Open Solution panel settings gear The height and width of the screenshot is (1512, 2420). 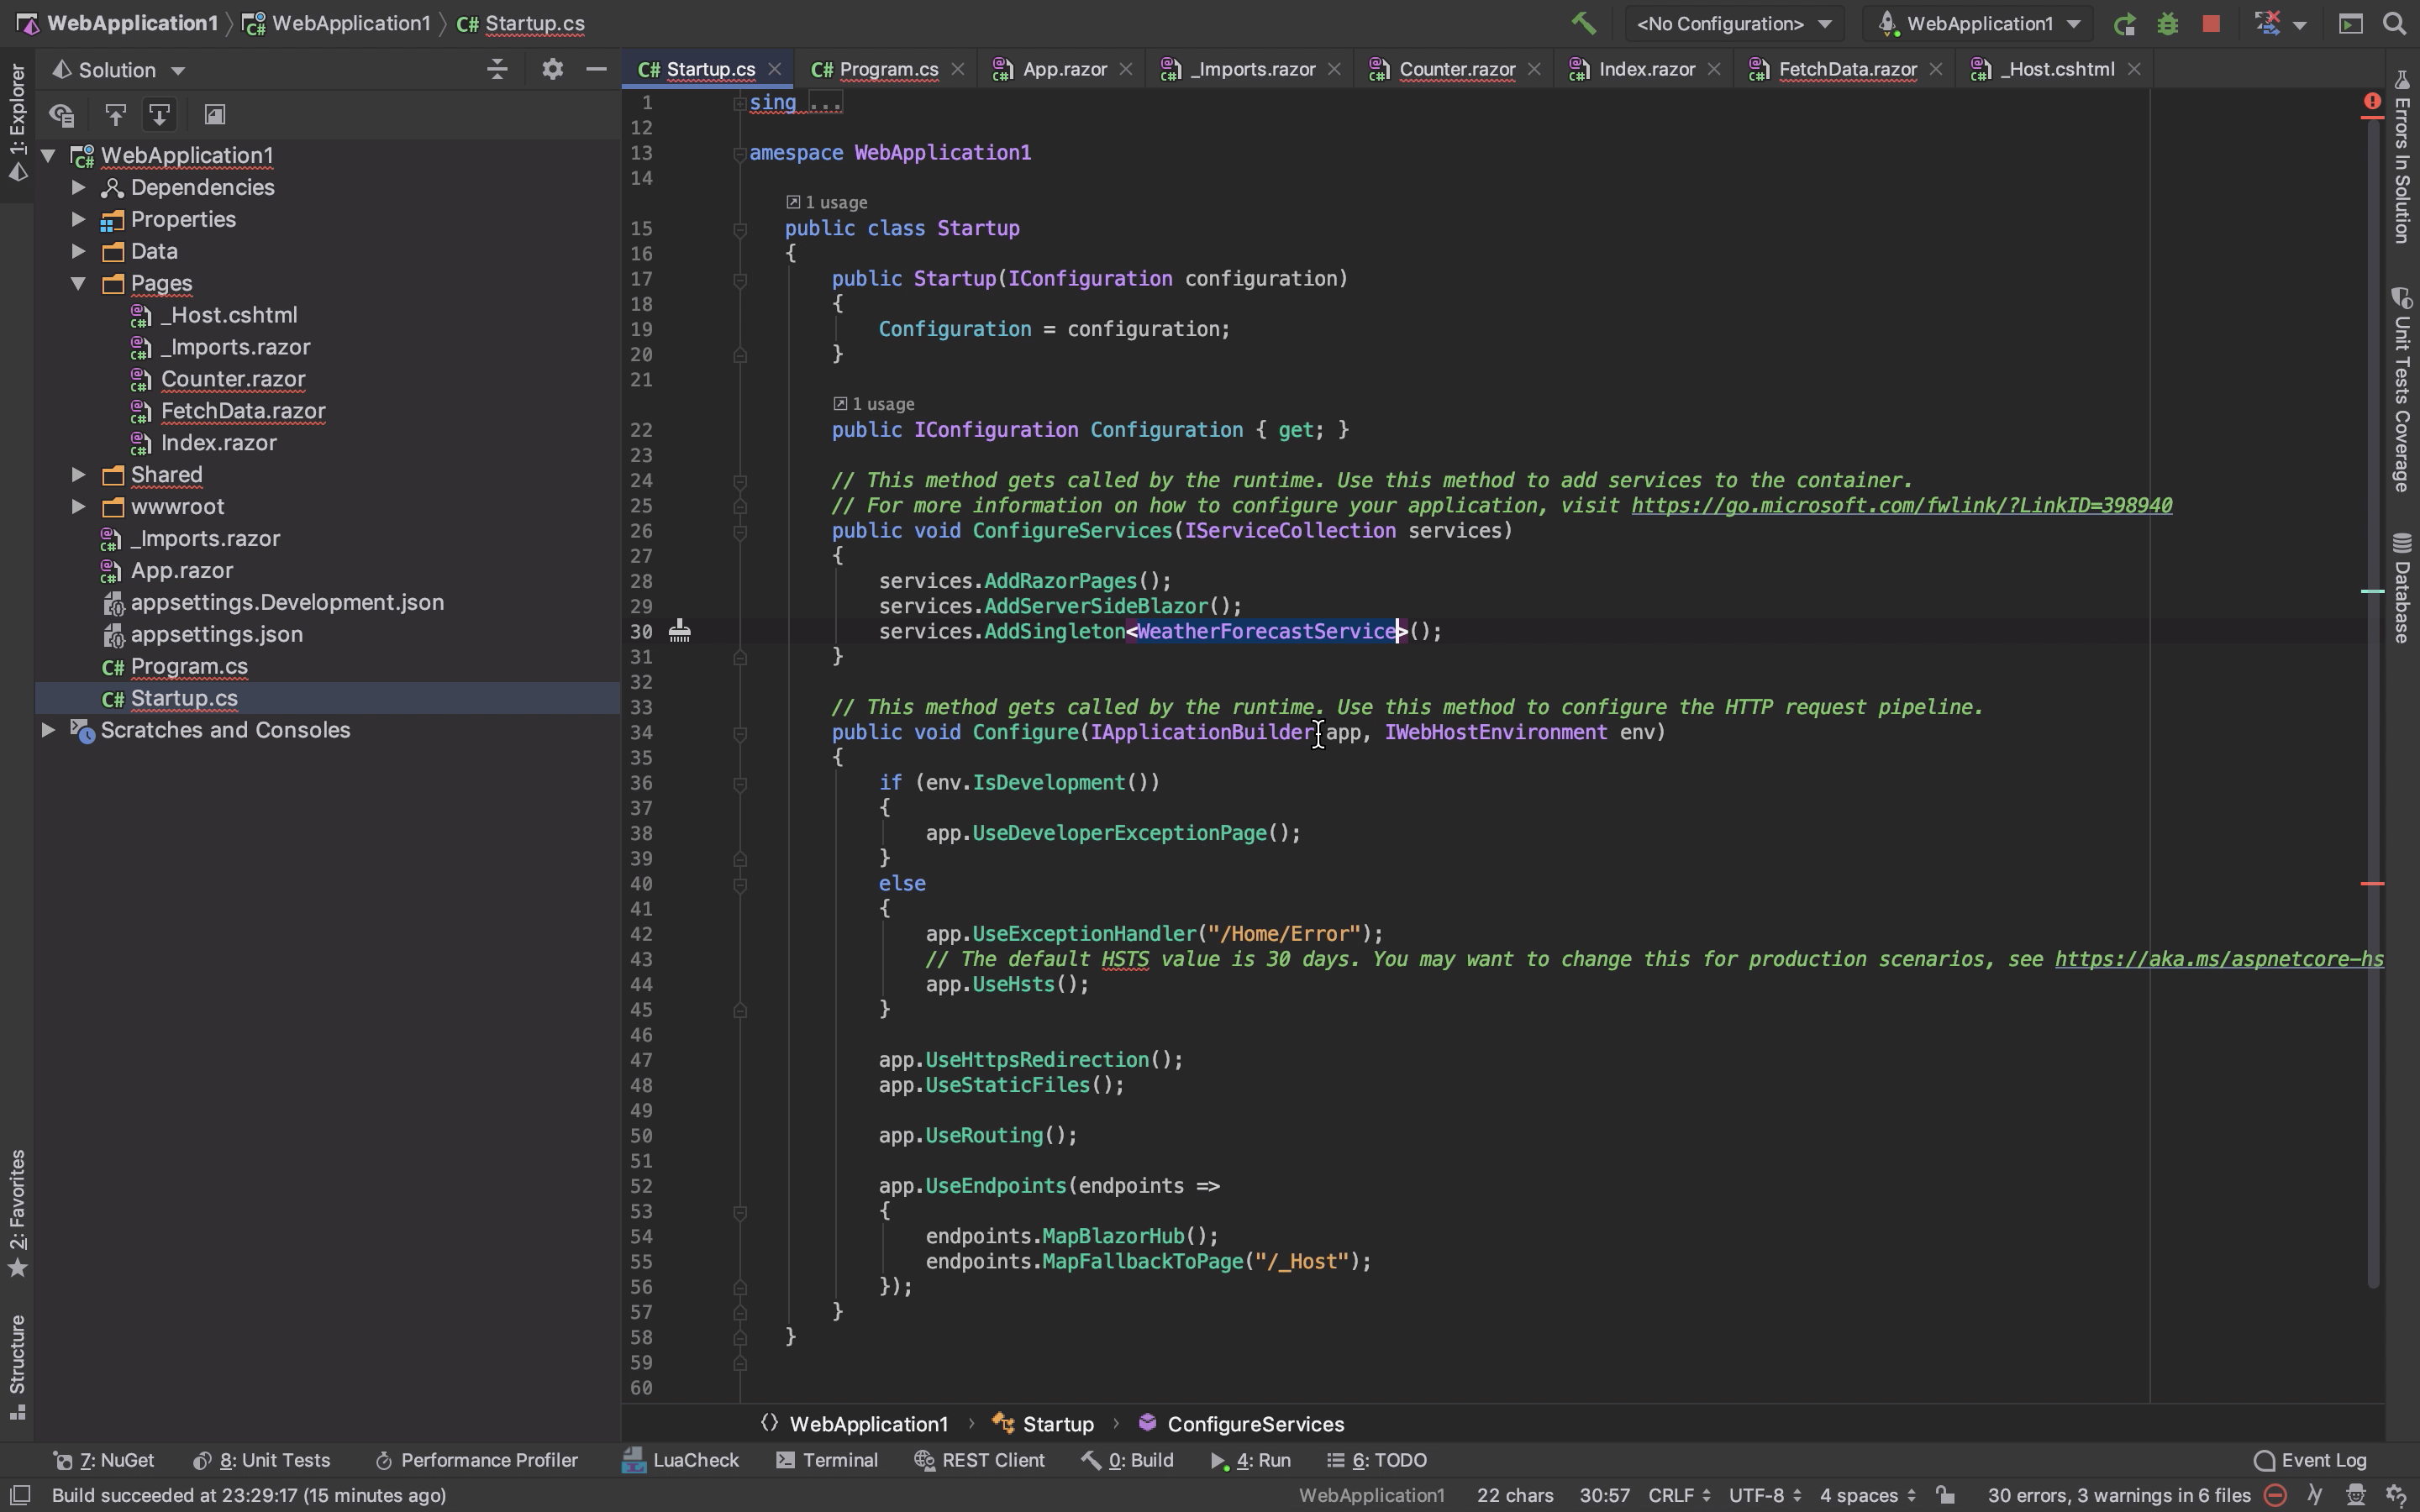pyautogui.click(x=552, y=69)
